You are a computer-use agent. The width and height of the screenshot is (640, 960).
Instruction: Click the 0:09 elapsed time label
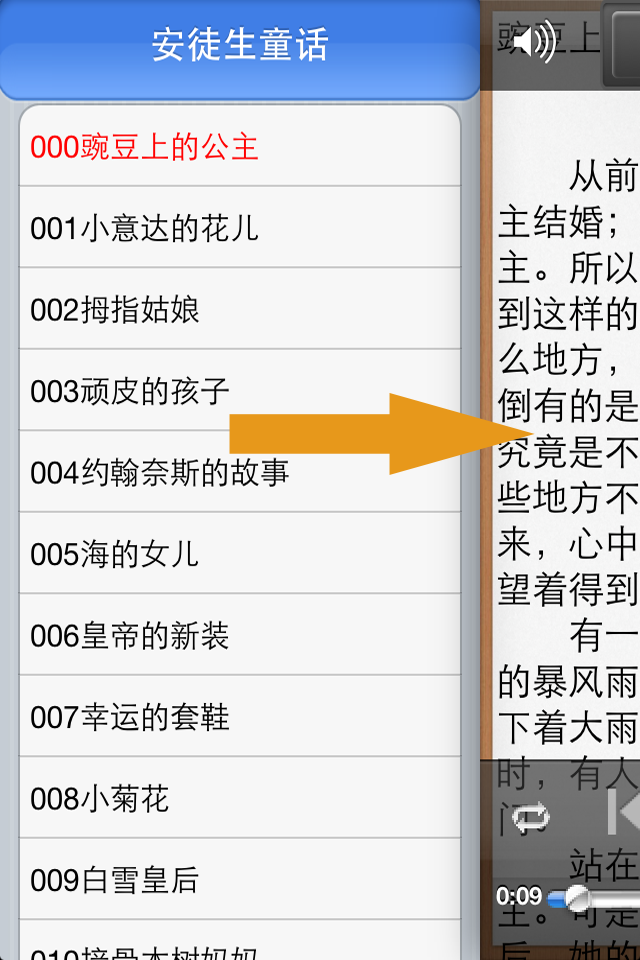(519, 896)
